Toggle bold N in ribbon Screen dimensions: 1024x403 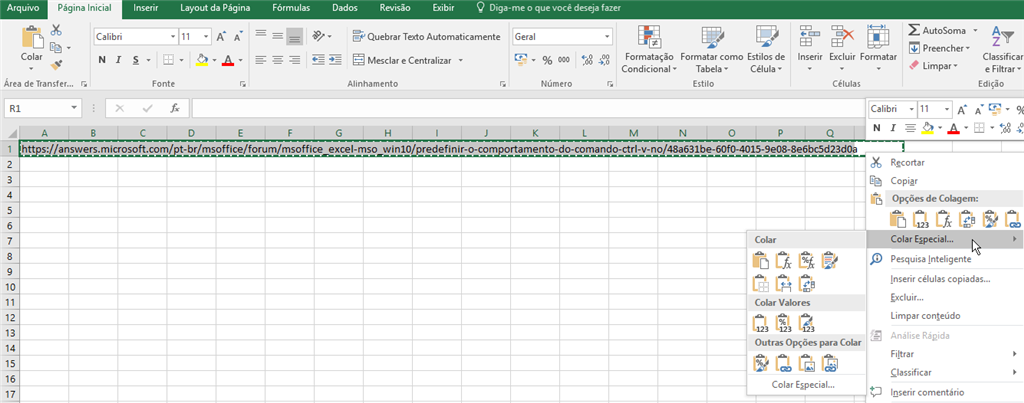click(102, 60)
